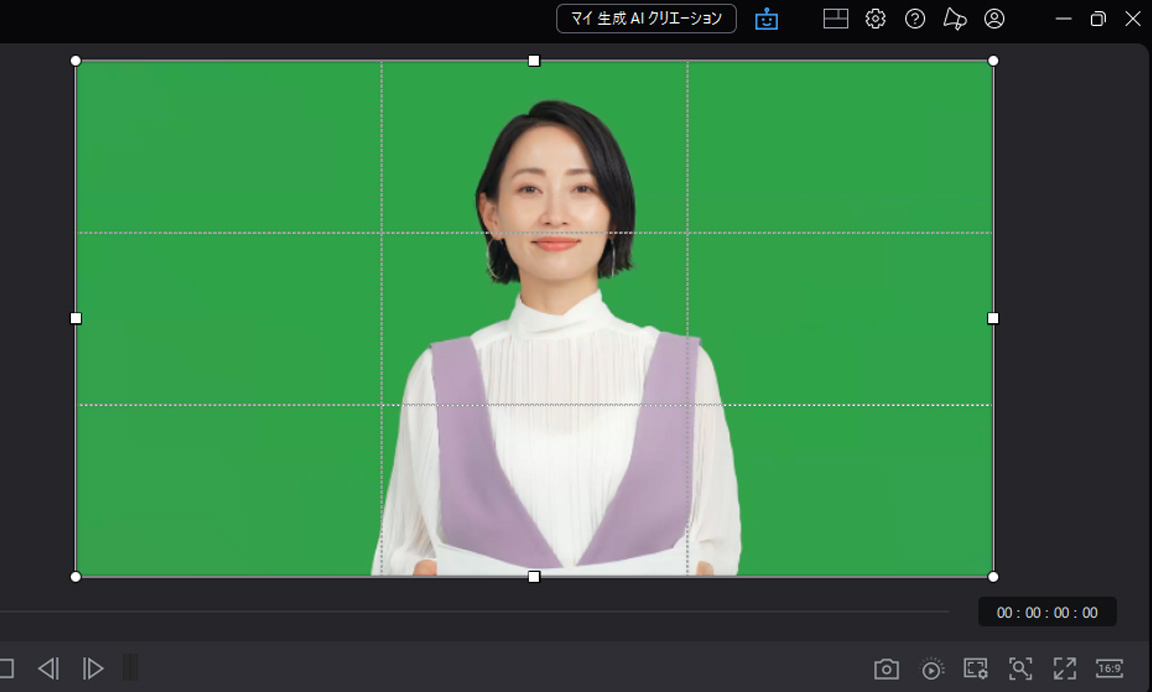This screenshot has height=692, width=1152.
Task: Open the help menu icon
Action: [915, 18]
